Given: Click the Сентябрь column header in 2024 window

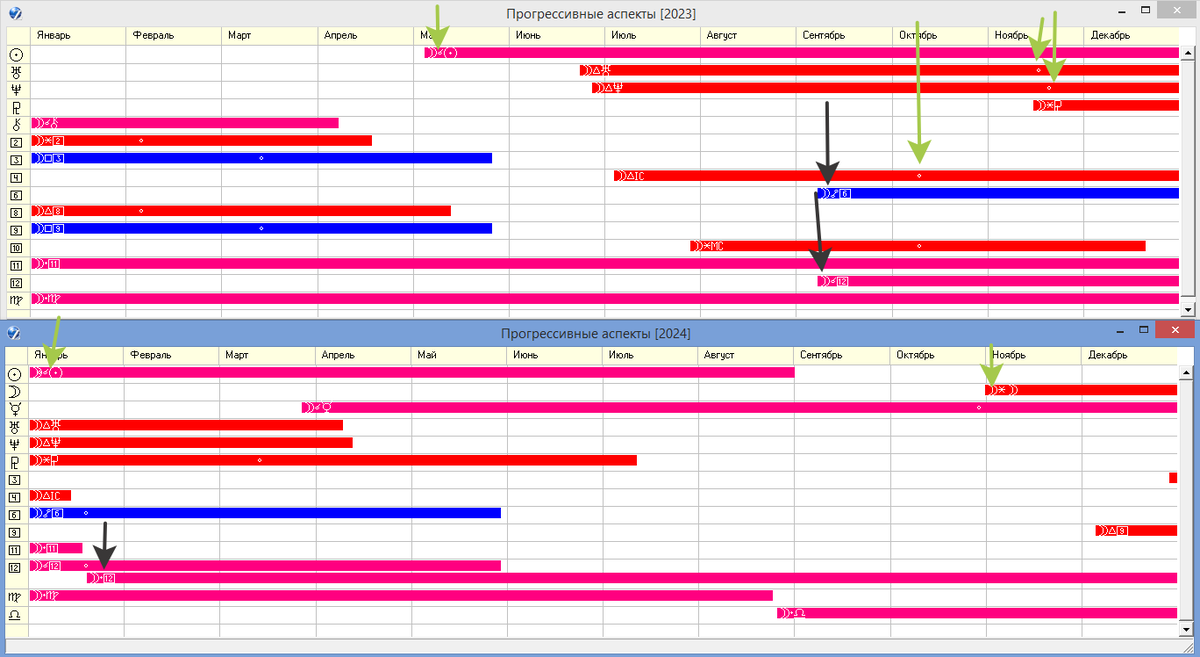Looking at the screenshot, I should coord(842,355).
